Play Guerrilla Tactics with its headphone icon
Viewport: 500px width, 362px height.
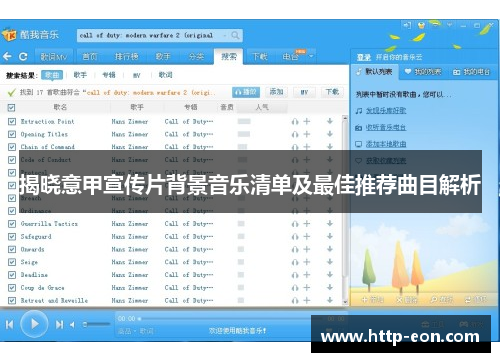click(x=295, y=224)
